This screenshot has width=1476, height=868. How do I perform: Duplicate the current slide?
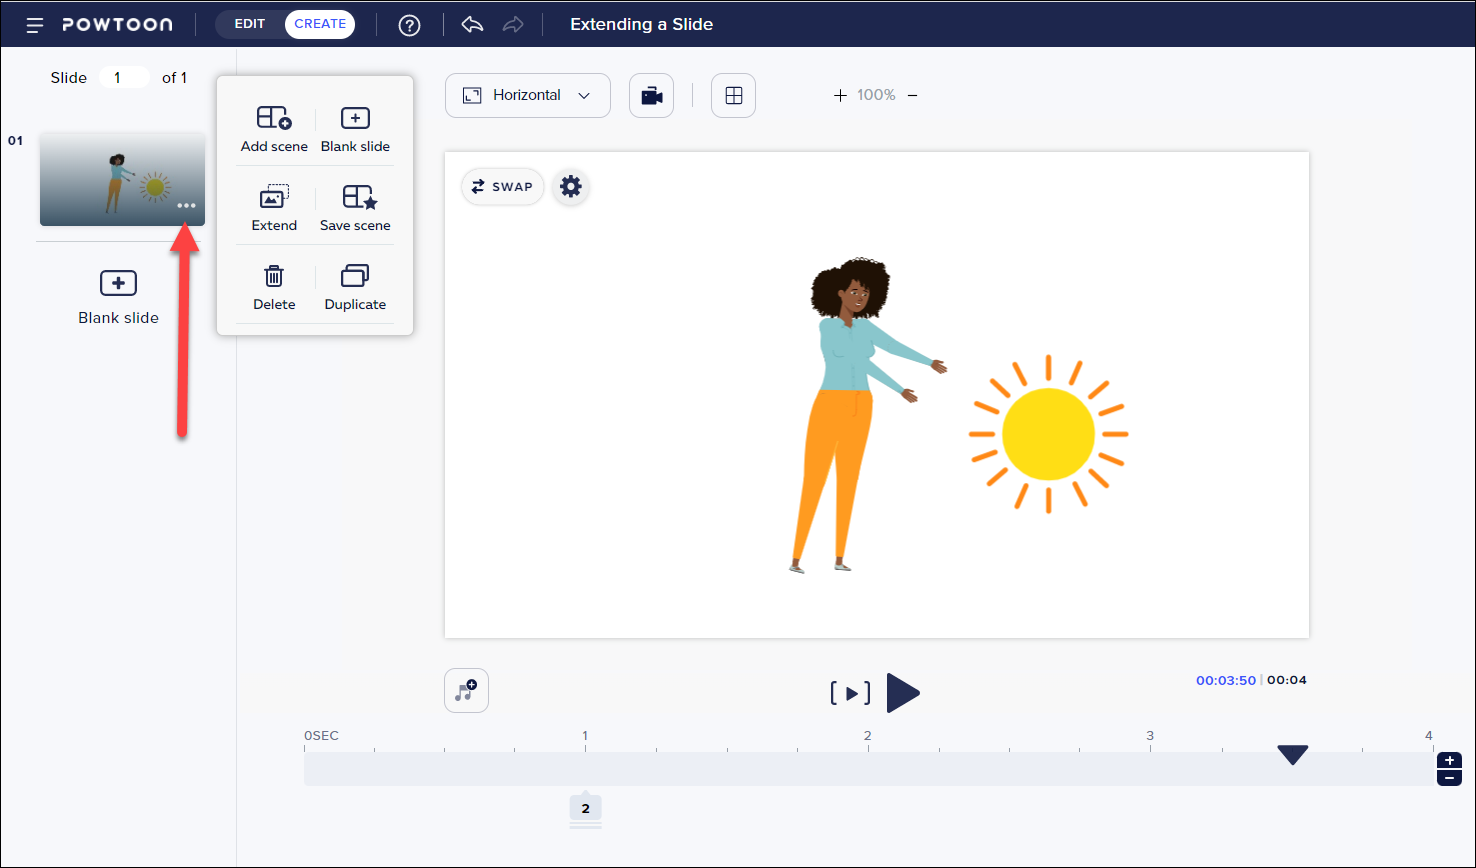(x=355, y=287)
